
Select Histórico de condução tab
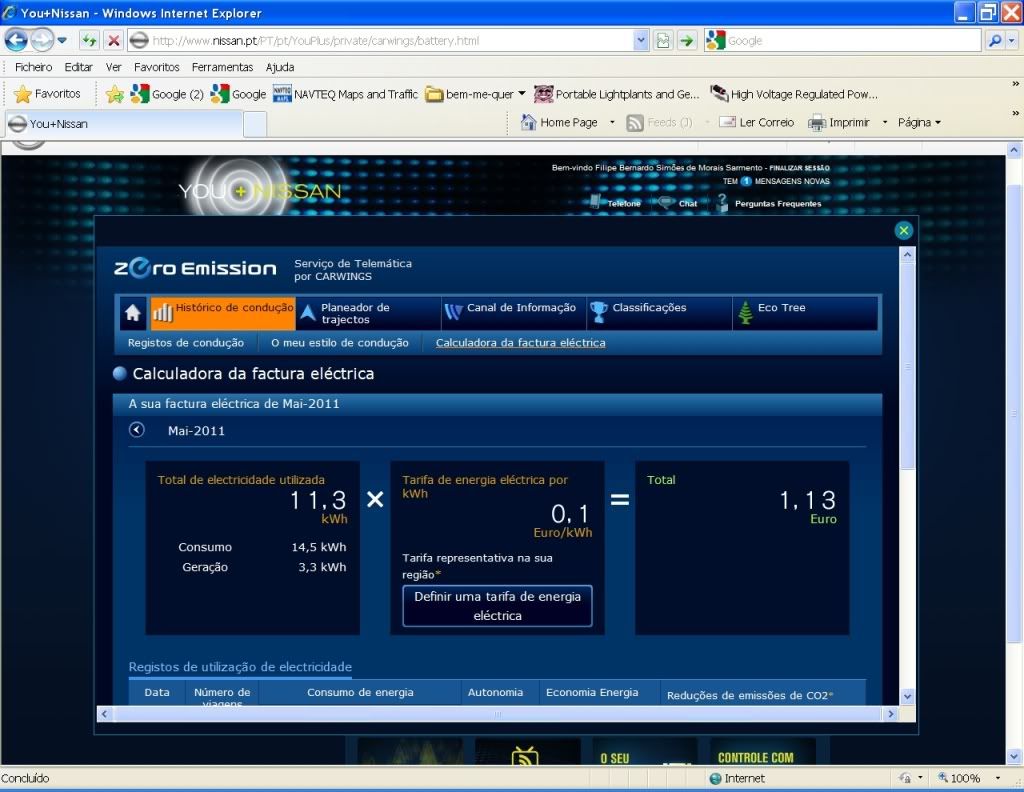point(223,313)
